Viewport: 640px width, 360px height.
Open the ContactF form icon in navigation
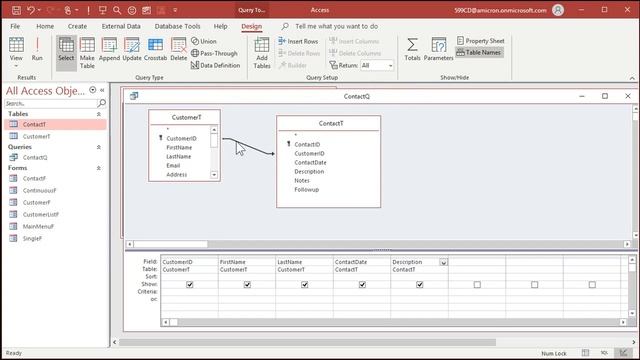tap(13, 178)
